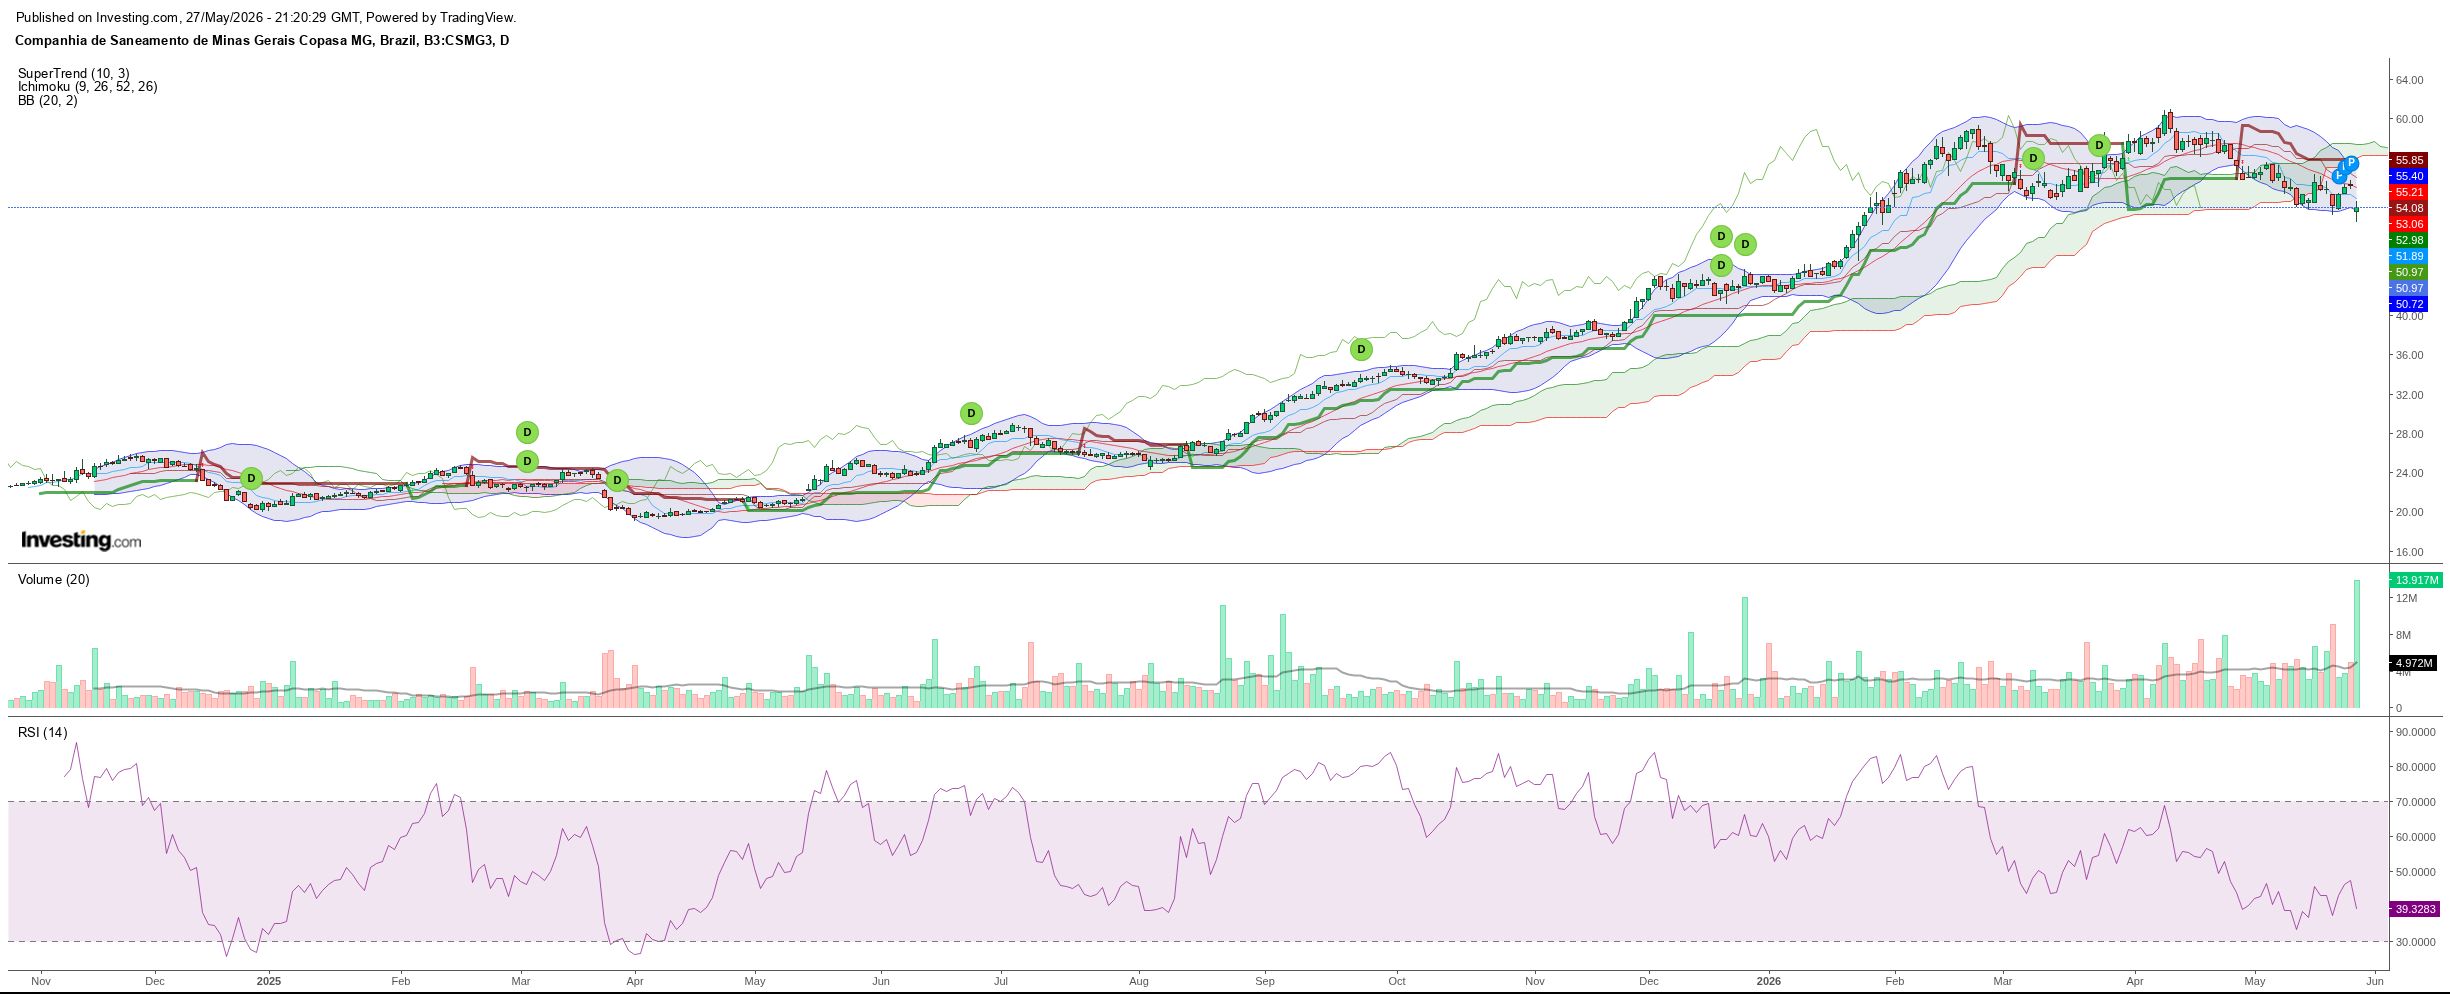Click the RSI (14) pane label
The height and width of the screenshot is (994, 2450).
coord(43,733)
